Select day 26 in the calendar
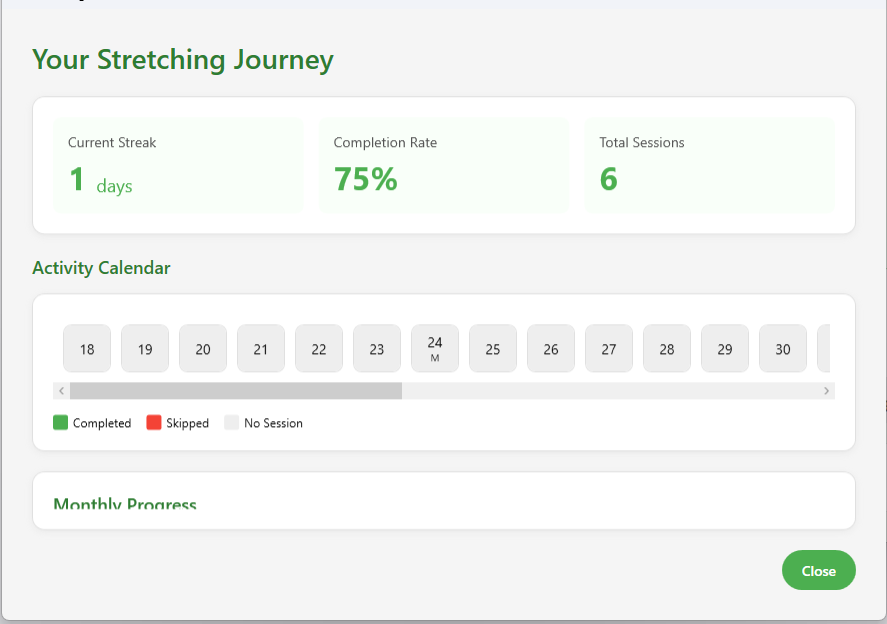 tap(551, 349)
